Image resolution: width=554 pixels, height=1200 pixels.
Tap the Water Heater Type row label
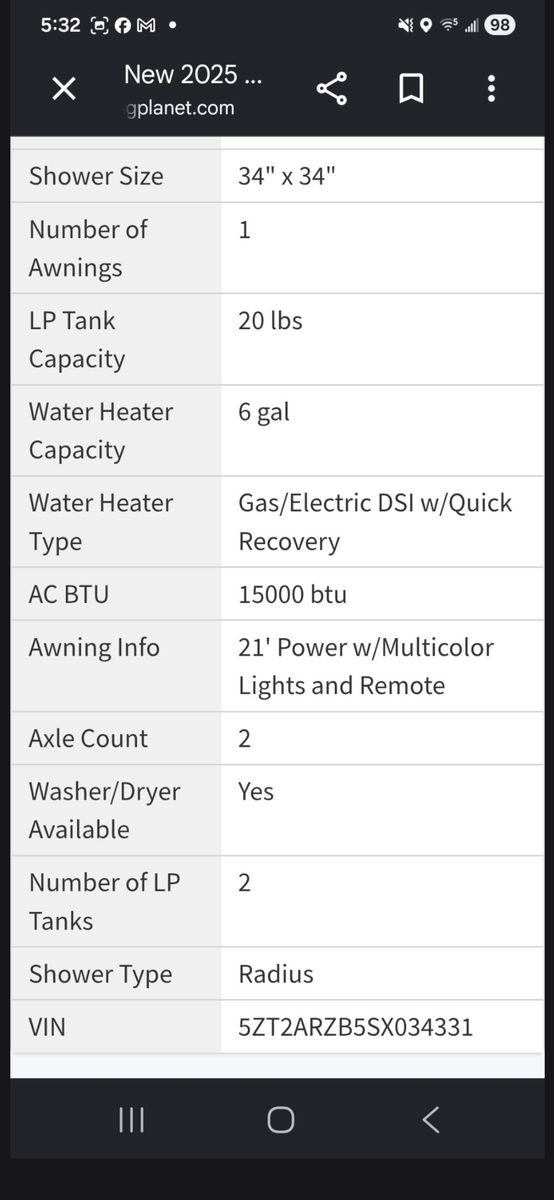[101, 522]
